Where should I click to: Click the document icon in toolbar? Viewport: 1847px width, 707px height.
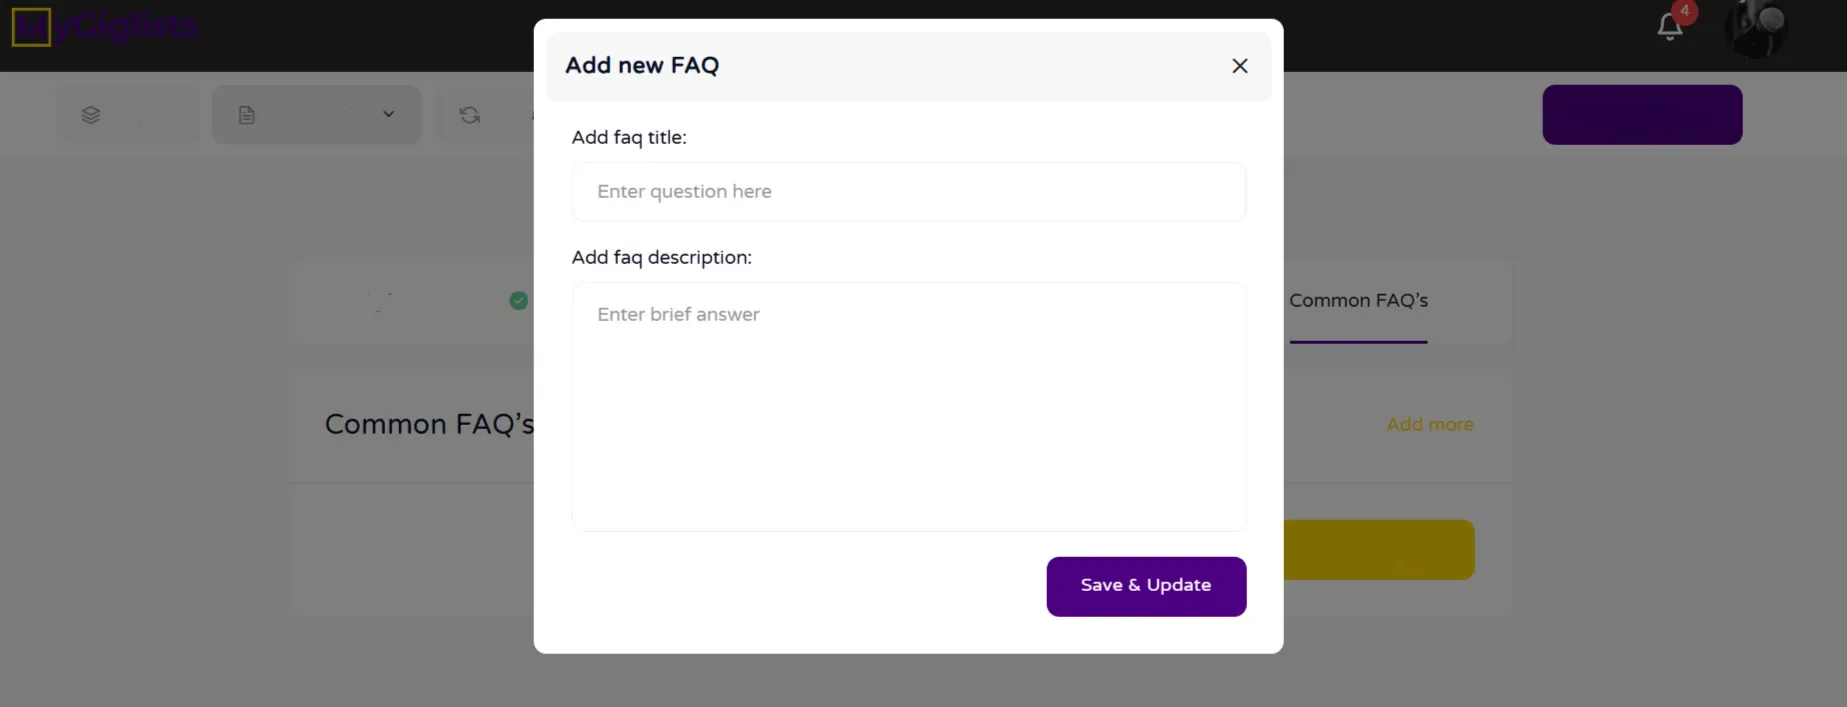click(247, 115)
